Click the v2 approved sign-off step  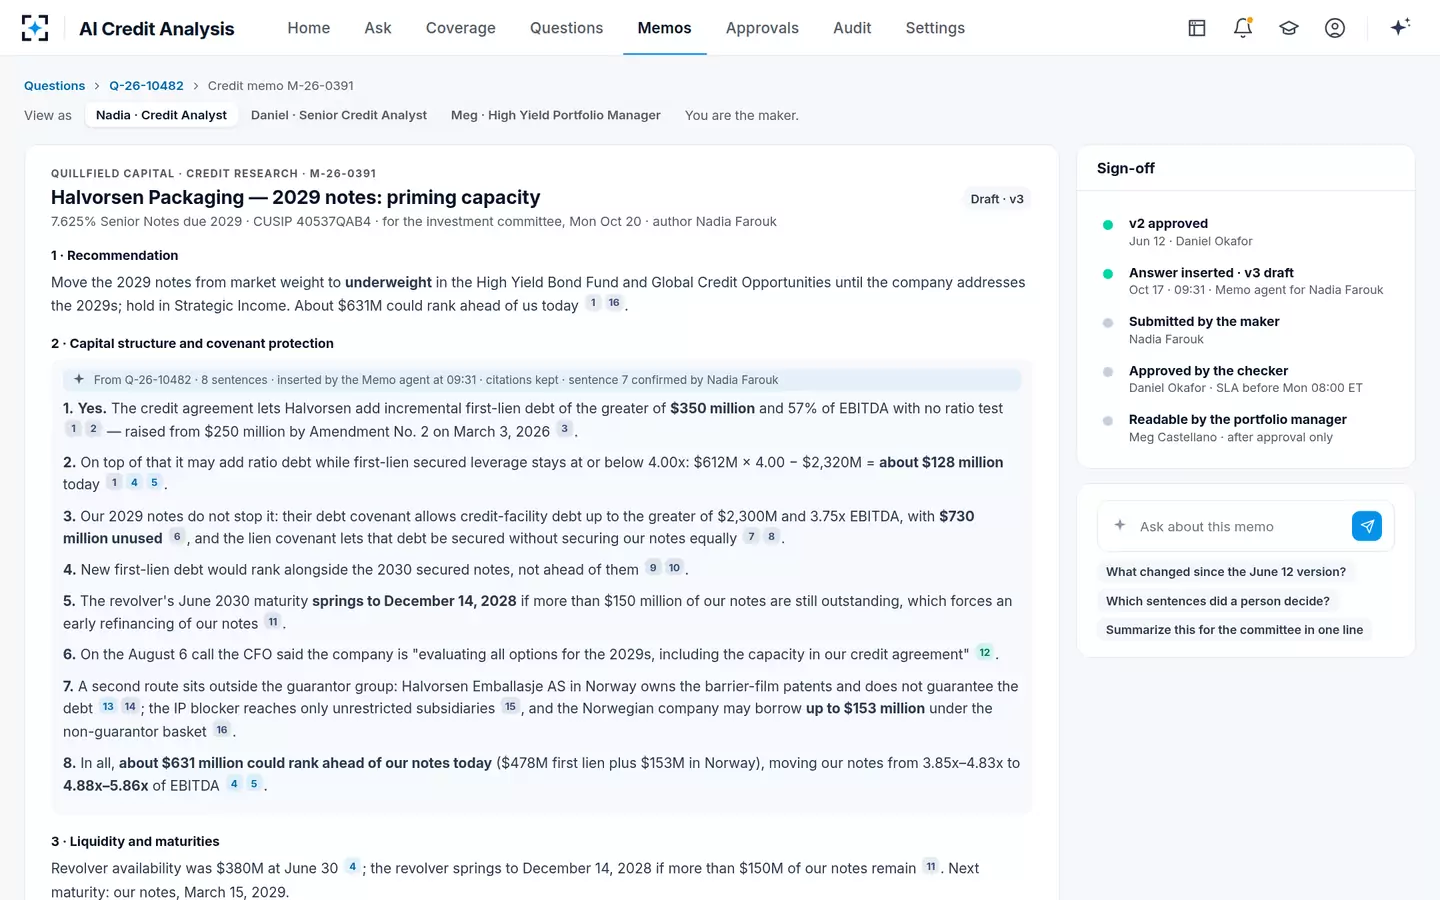coord(1246,232)
